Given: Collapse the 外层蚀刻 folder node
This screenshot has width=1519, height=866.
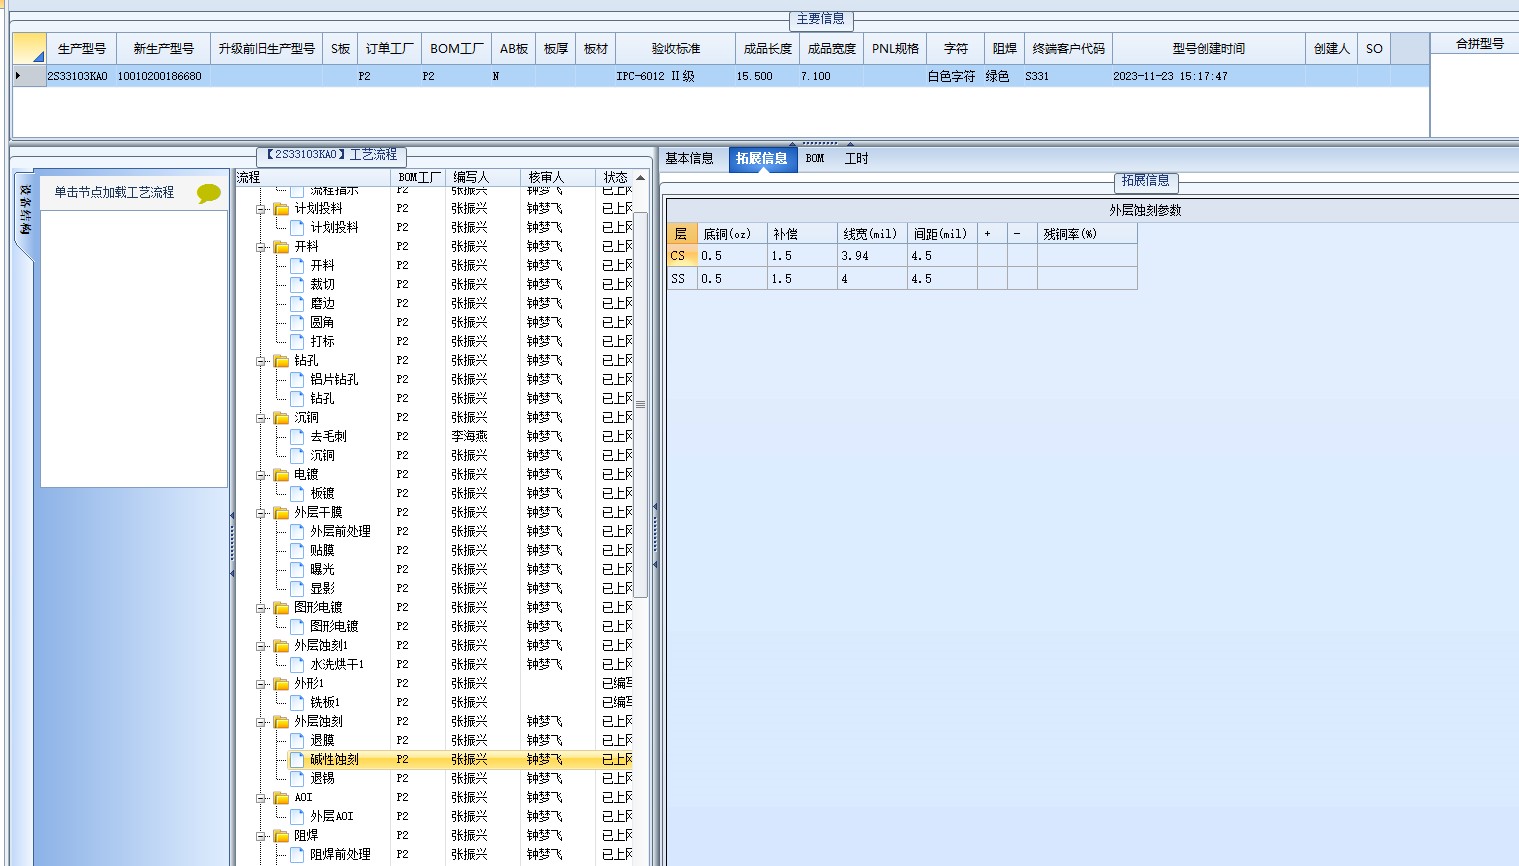Looking at the screenshot, I should (x=262, y=722).
